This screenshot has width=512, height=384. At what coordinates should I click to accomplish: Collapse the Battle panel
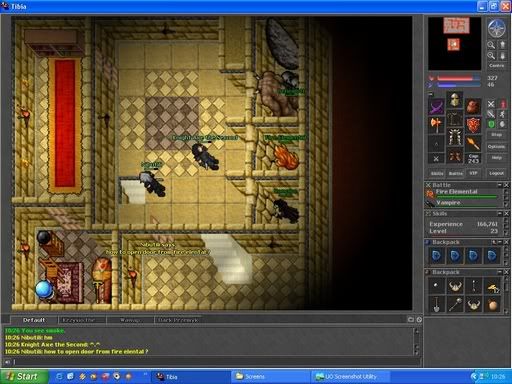500,185
